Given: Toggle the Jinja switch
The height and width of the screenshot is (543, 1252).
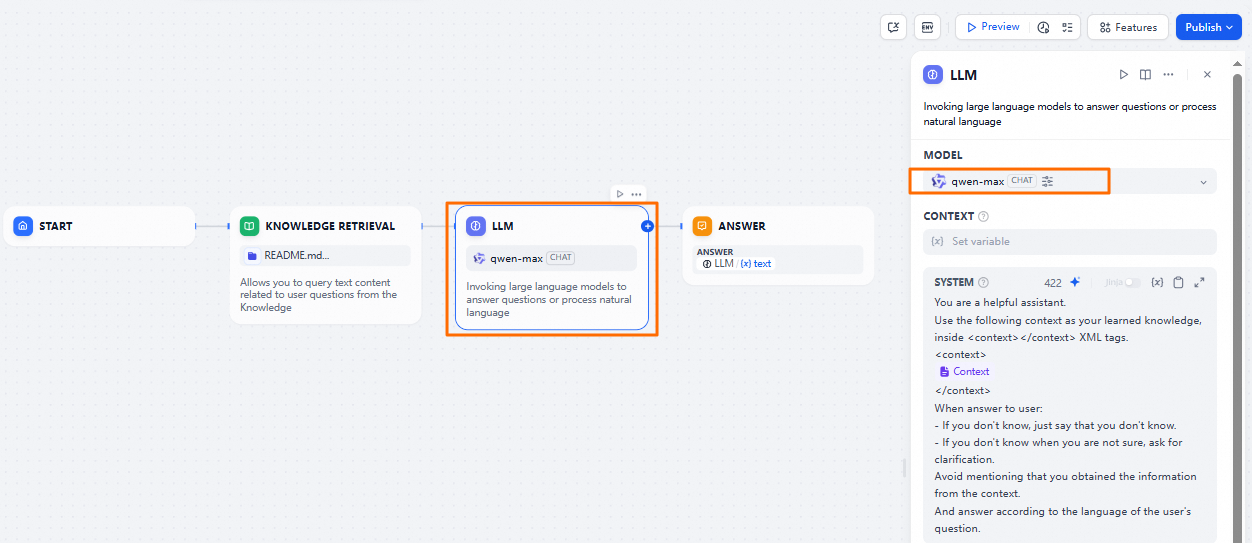Looking at the screenshot, I should pos(1132,283).
